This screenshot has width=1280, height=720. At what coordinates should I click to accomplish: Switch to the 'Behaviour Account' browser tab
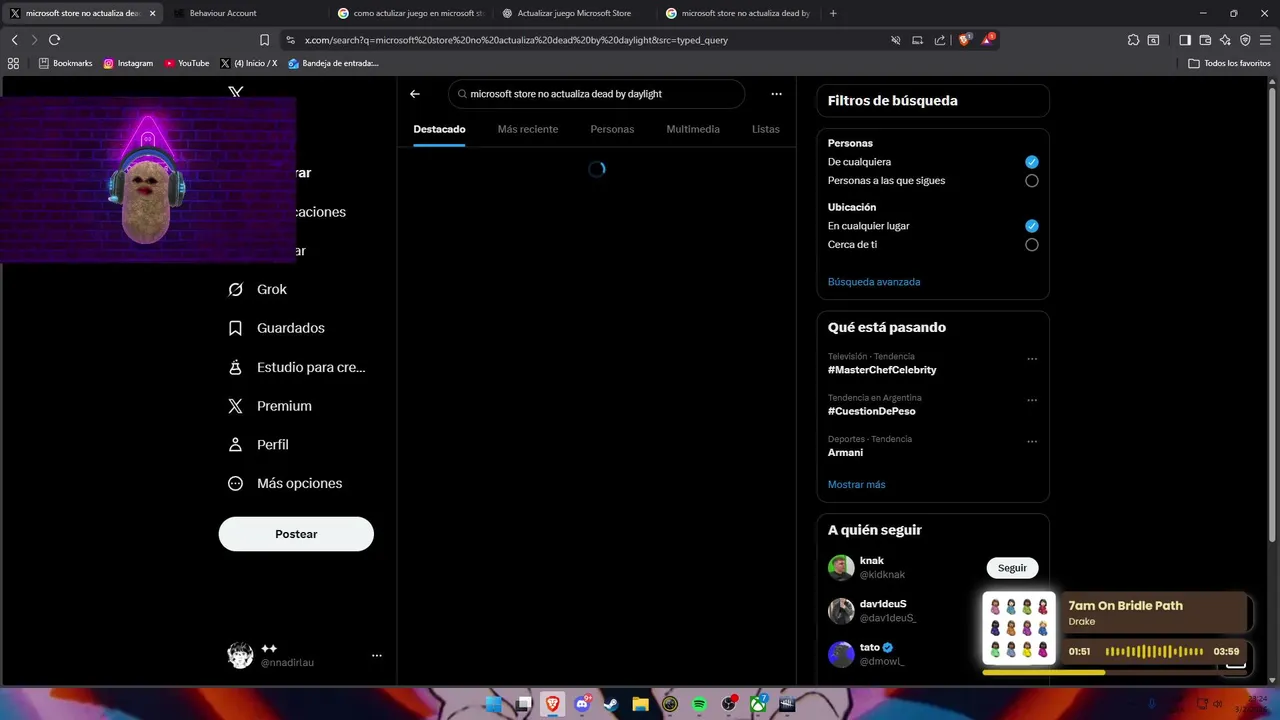(x=247, y=13)
